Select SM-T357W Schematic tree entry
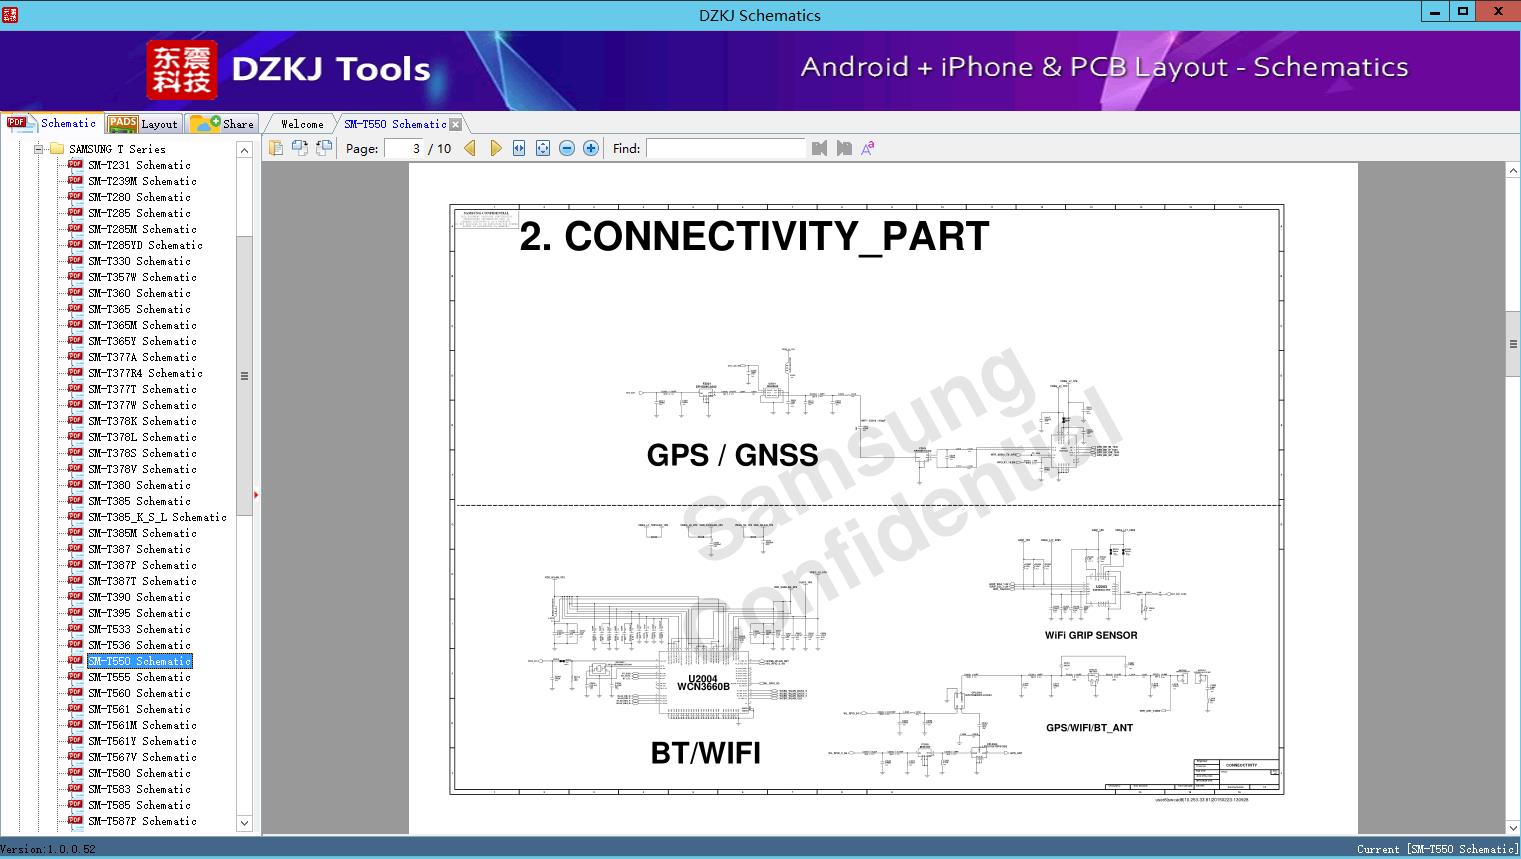The image size is (1521, 859). [x=142, y=277]
